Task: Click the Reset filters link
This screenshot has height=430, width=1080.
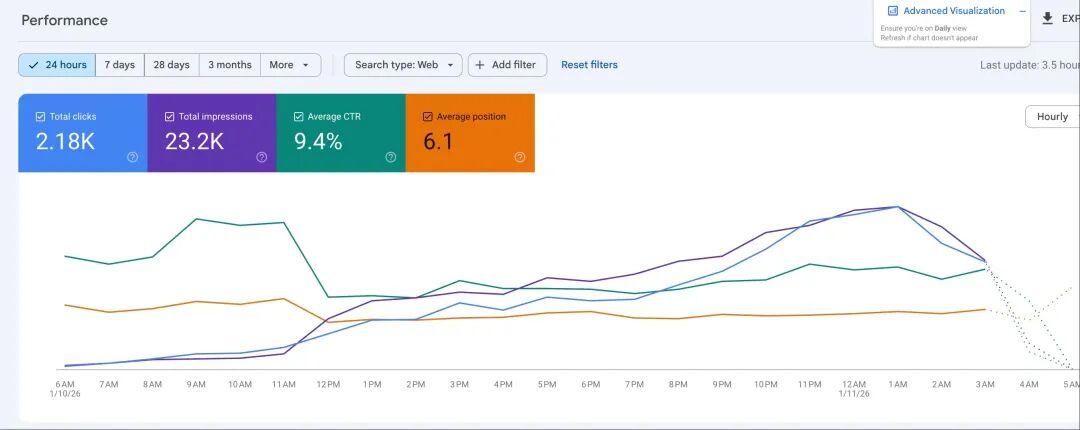Action: (x=589, y=65)
